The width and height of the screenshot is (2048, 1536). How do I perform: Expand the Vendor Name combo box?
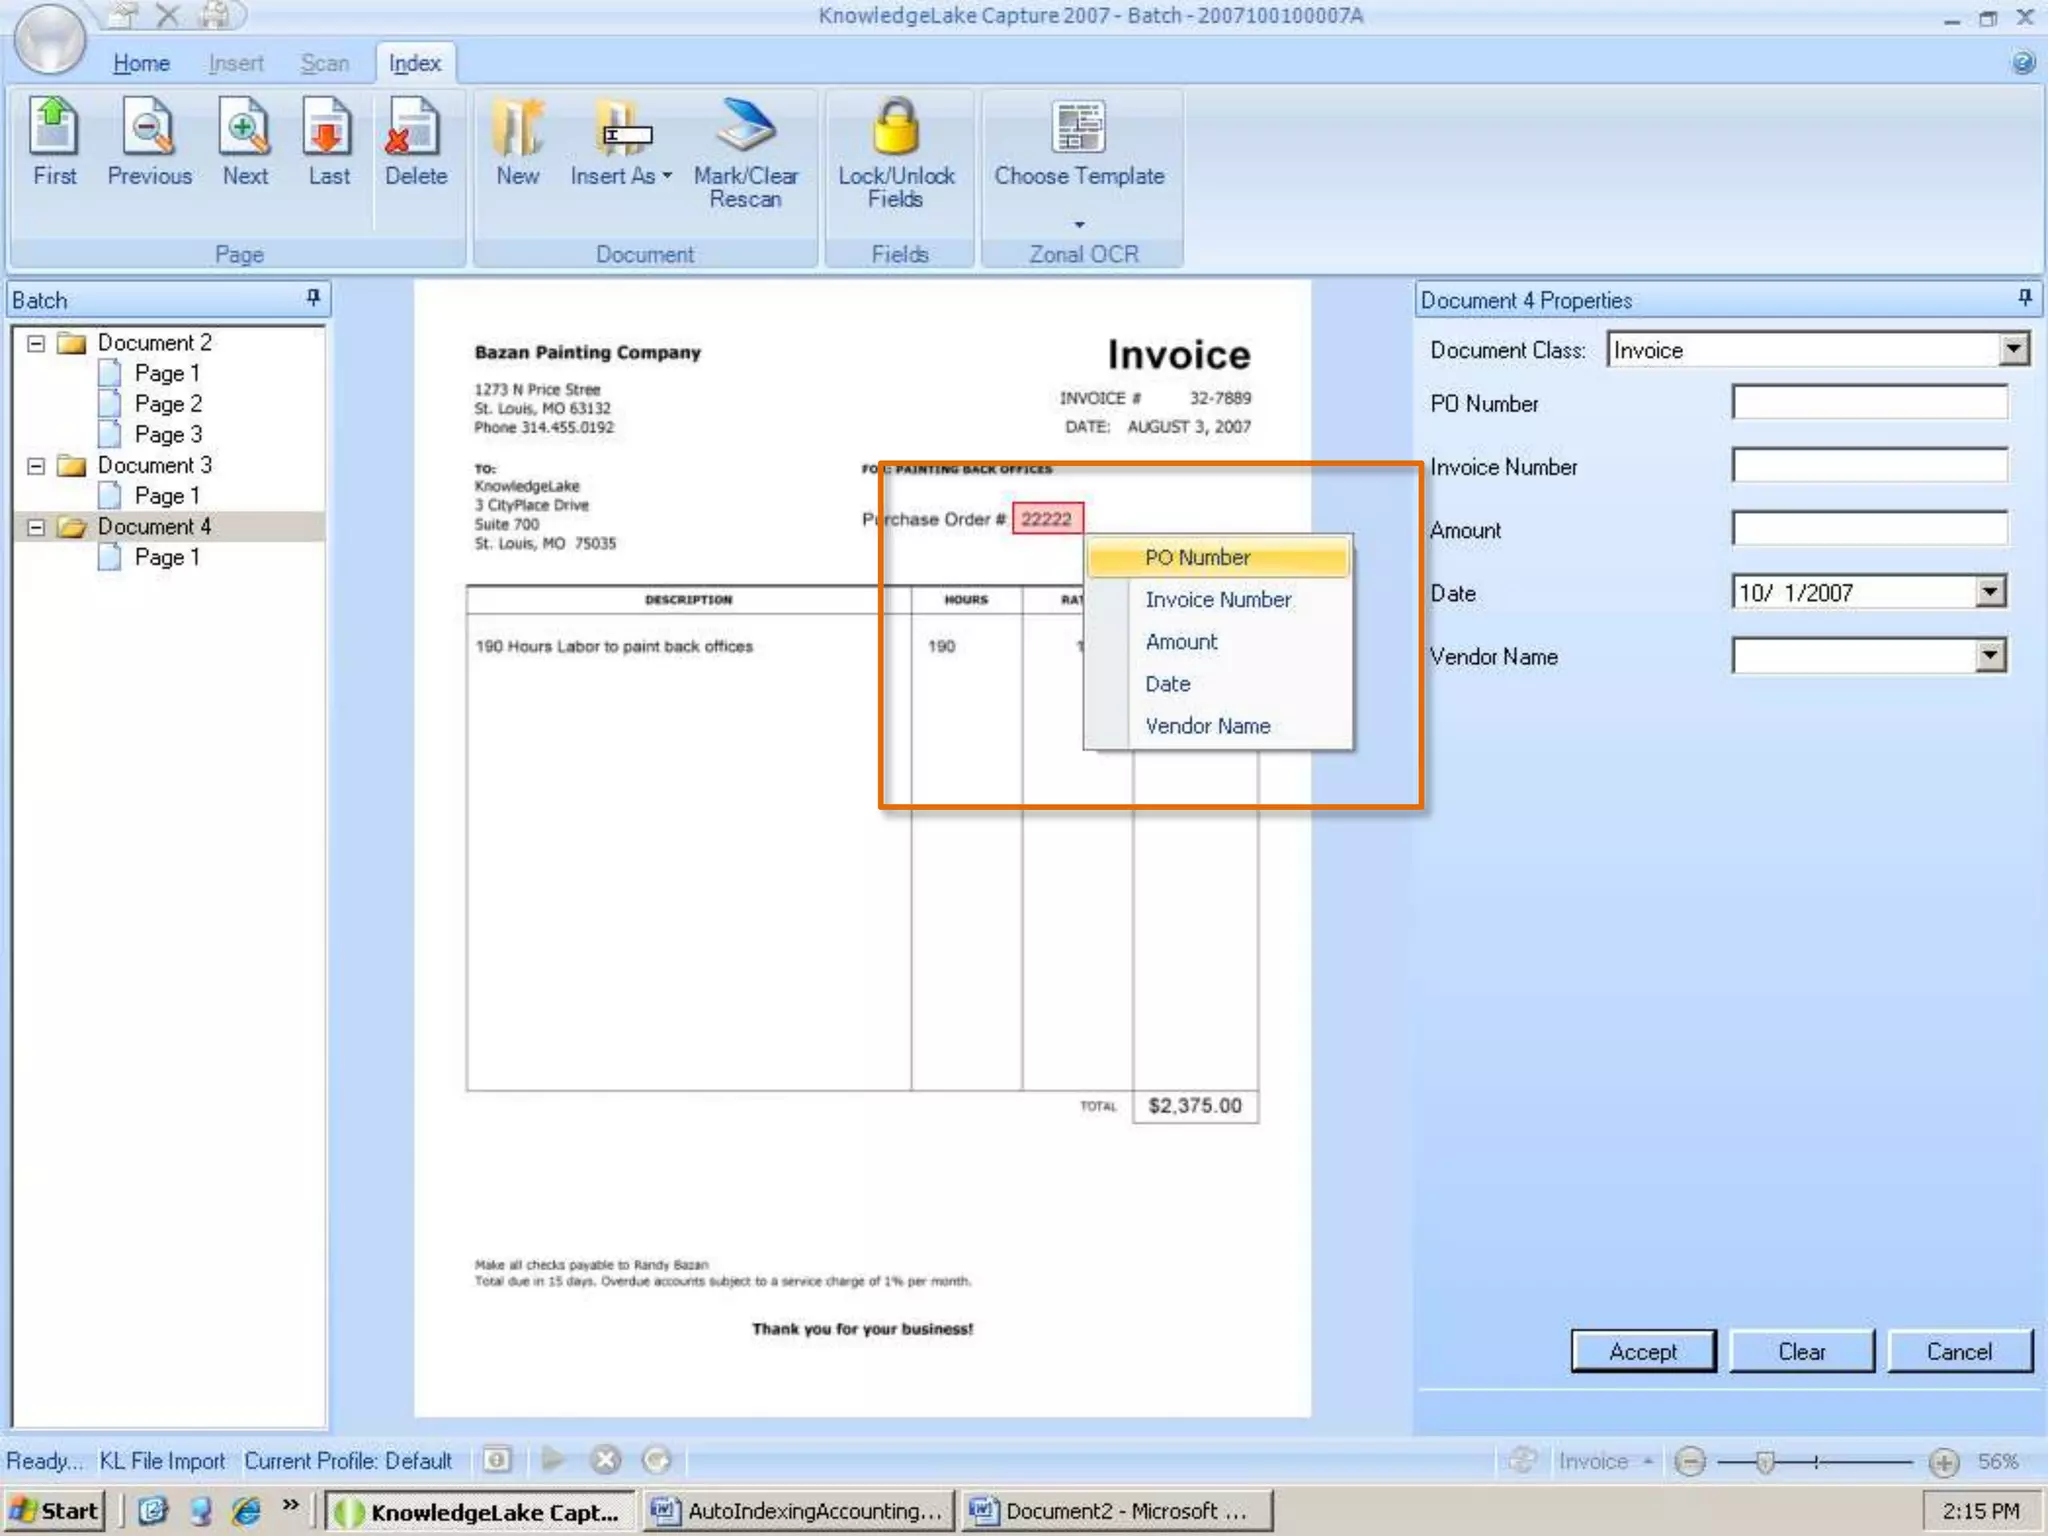click(1990, 656)
